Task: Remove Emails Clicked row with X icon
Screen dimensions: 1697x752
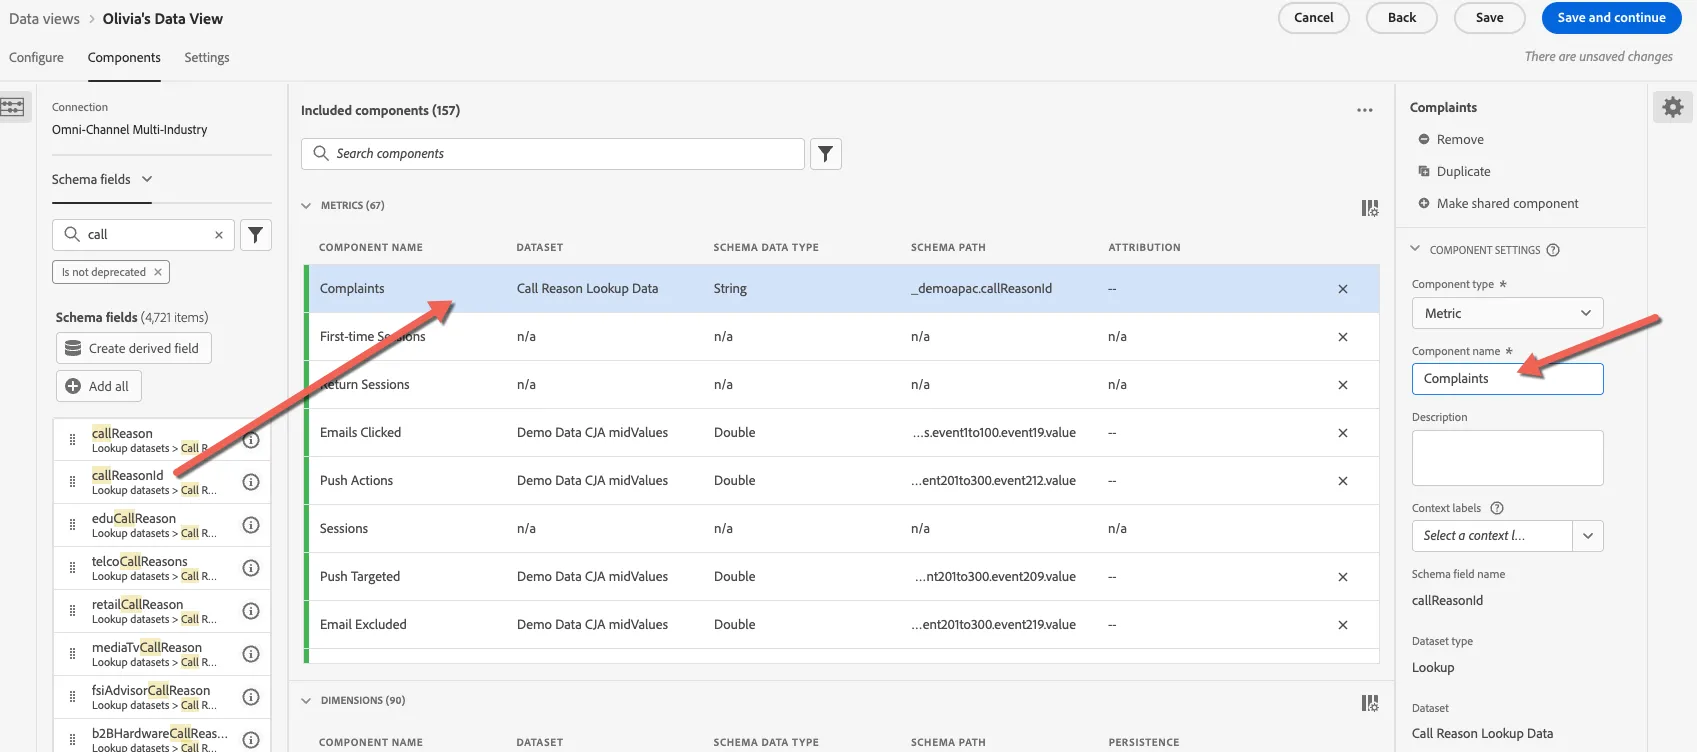Action: (x=1343, y=433)
